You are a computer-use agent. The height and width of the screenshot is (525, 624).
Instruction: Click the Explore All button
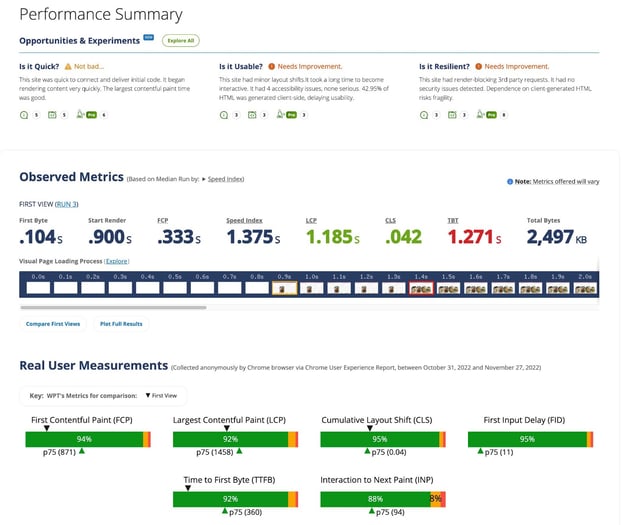(x=182, y=41)
